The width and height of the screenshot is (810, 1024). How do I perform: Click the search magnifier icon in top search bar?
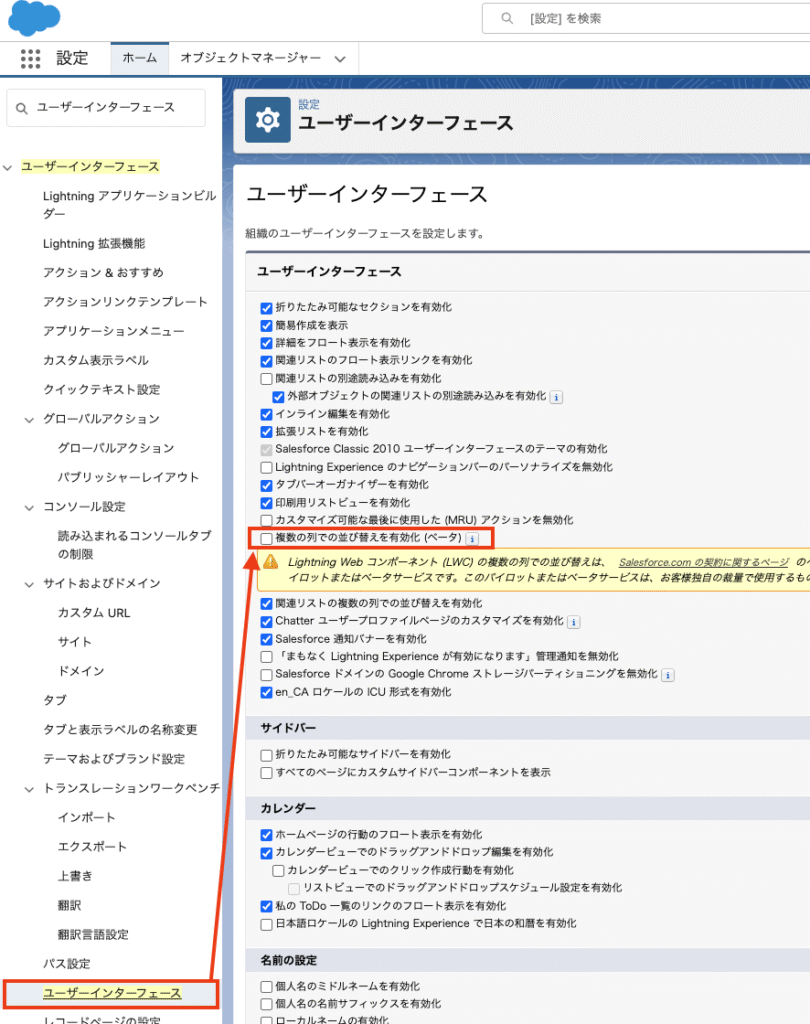pos(510,18)
